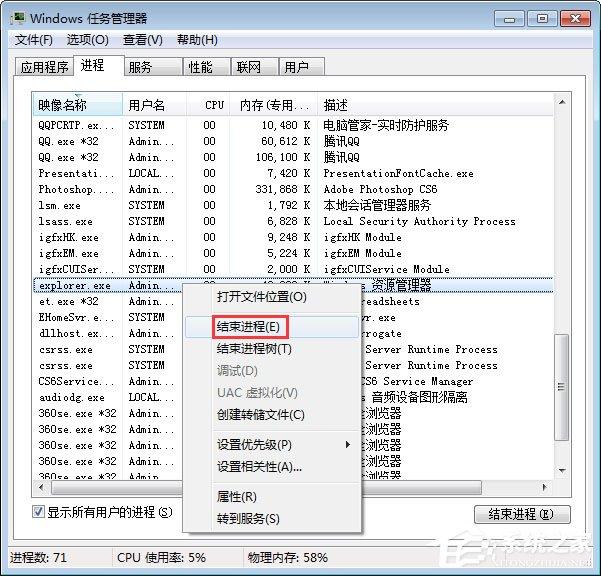
Task: Select the igfxCUISer... process row
Action: click(x=293, y=269)
